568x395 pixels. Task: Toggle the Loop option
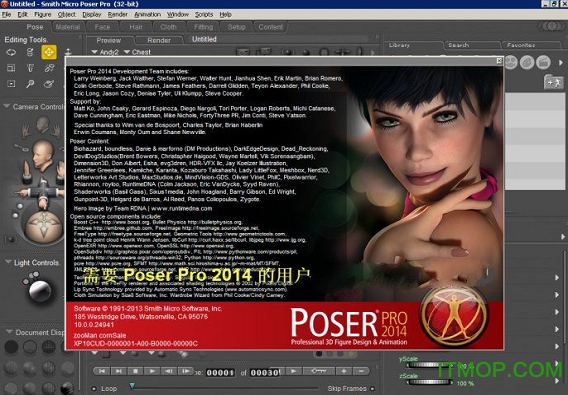(x=95, y=388)
